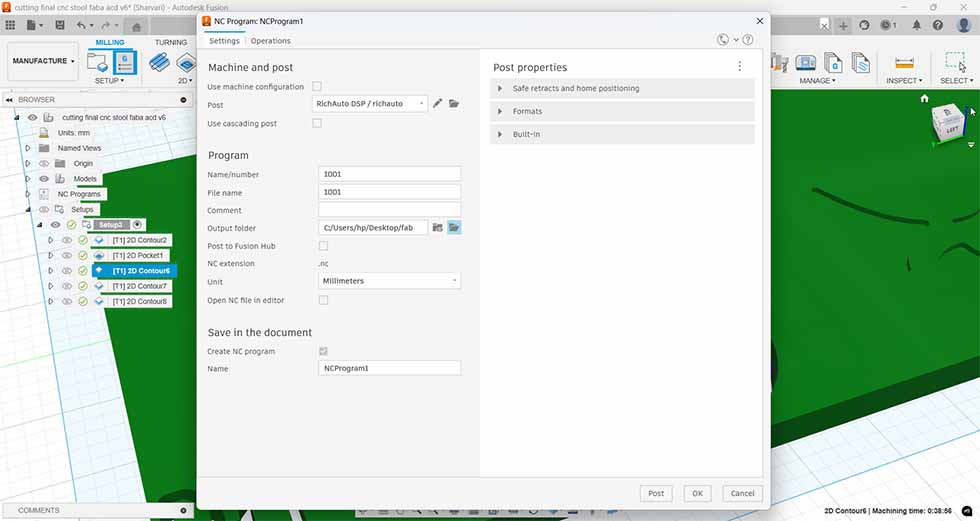Open the Machine Library icon
Image resolution: width=980 pixels, height=521 pixels.
(806, 62)
